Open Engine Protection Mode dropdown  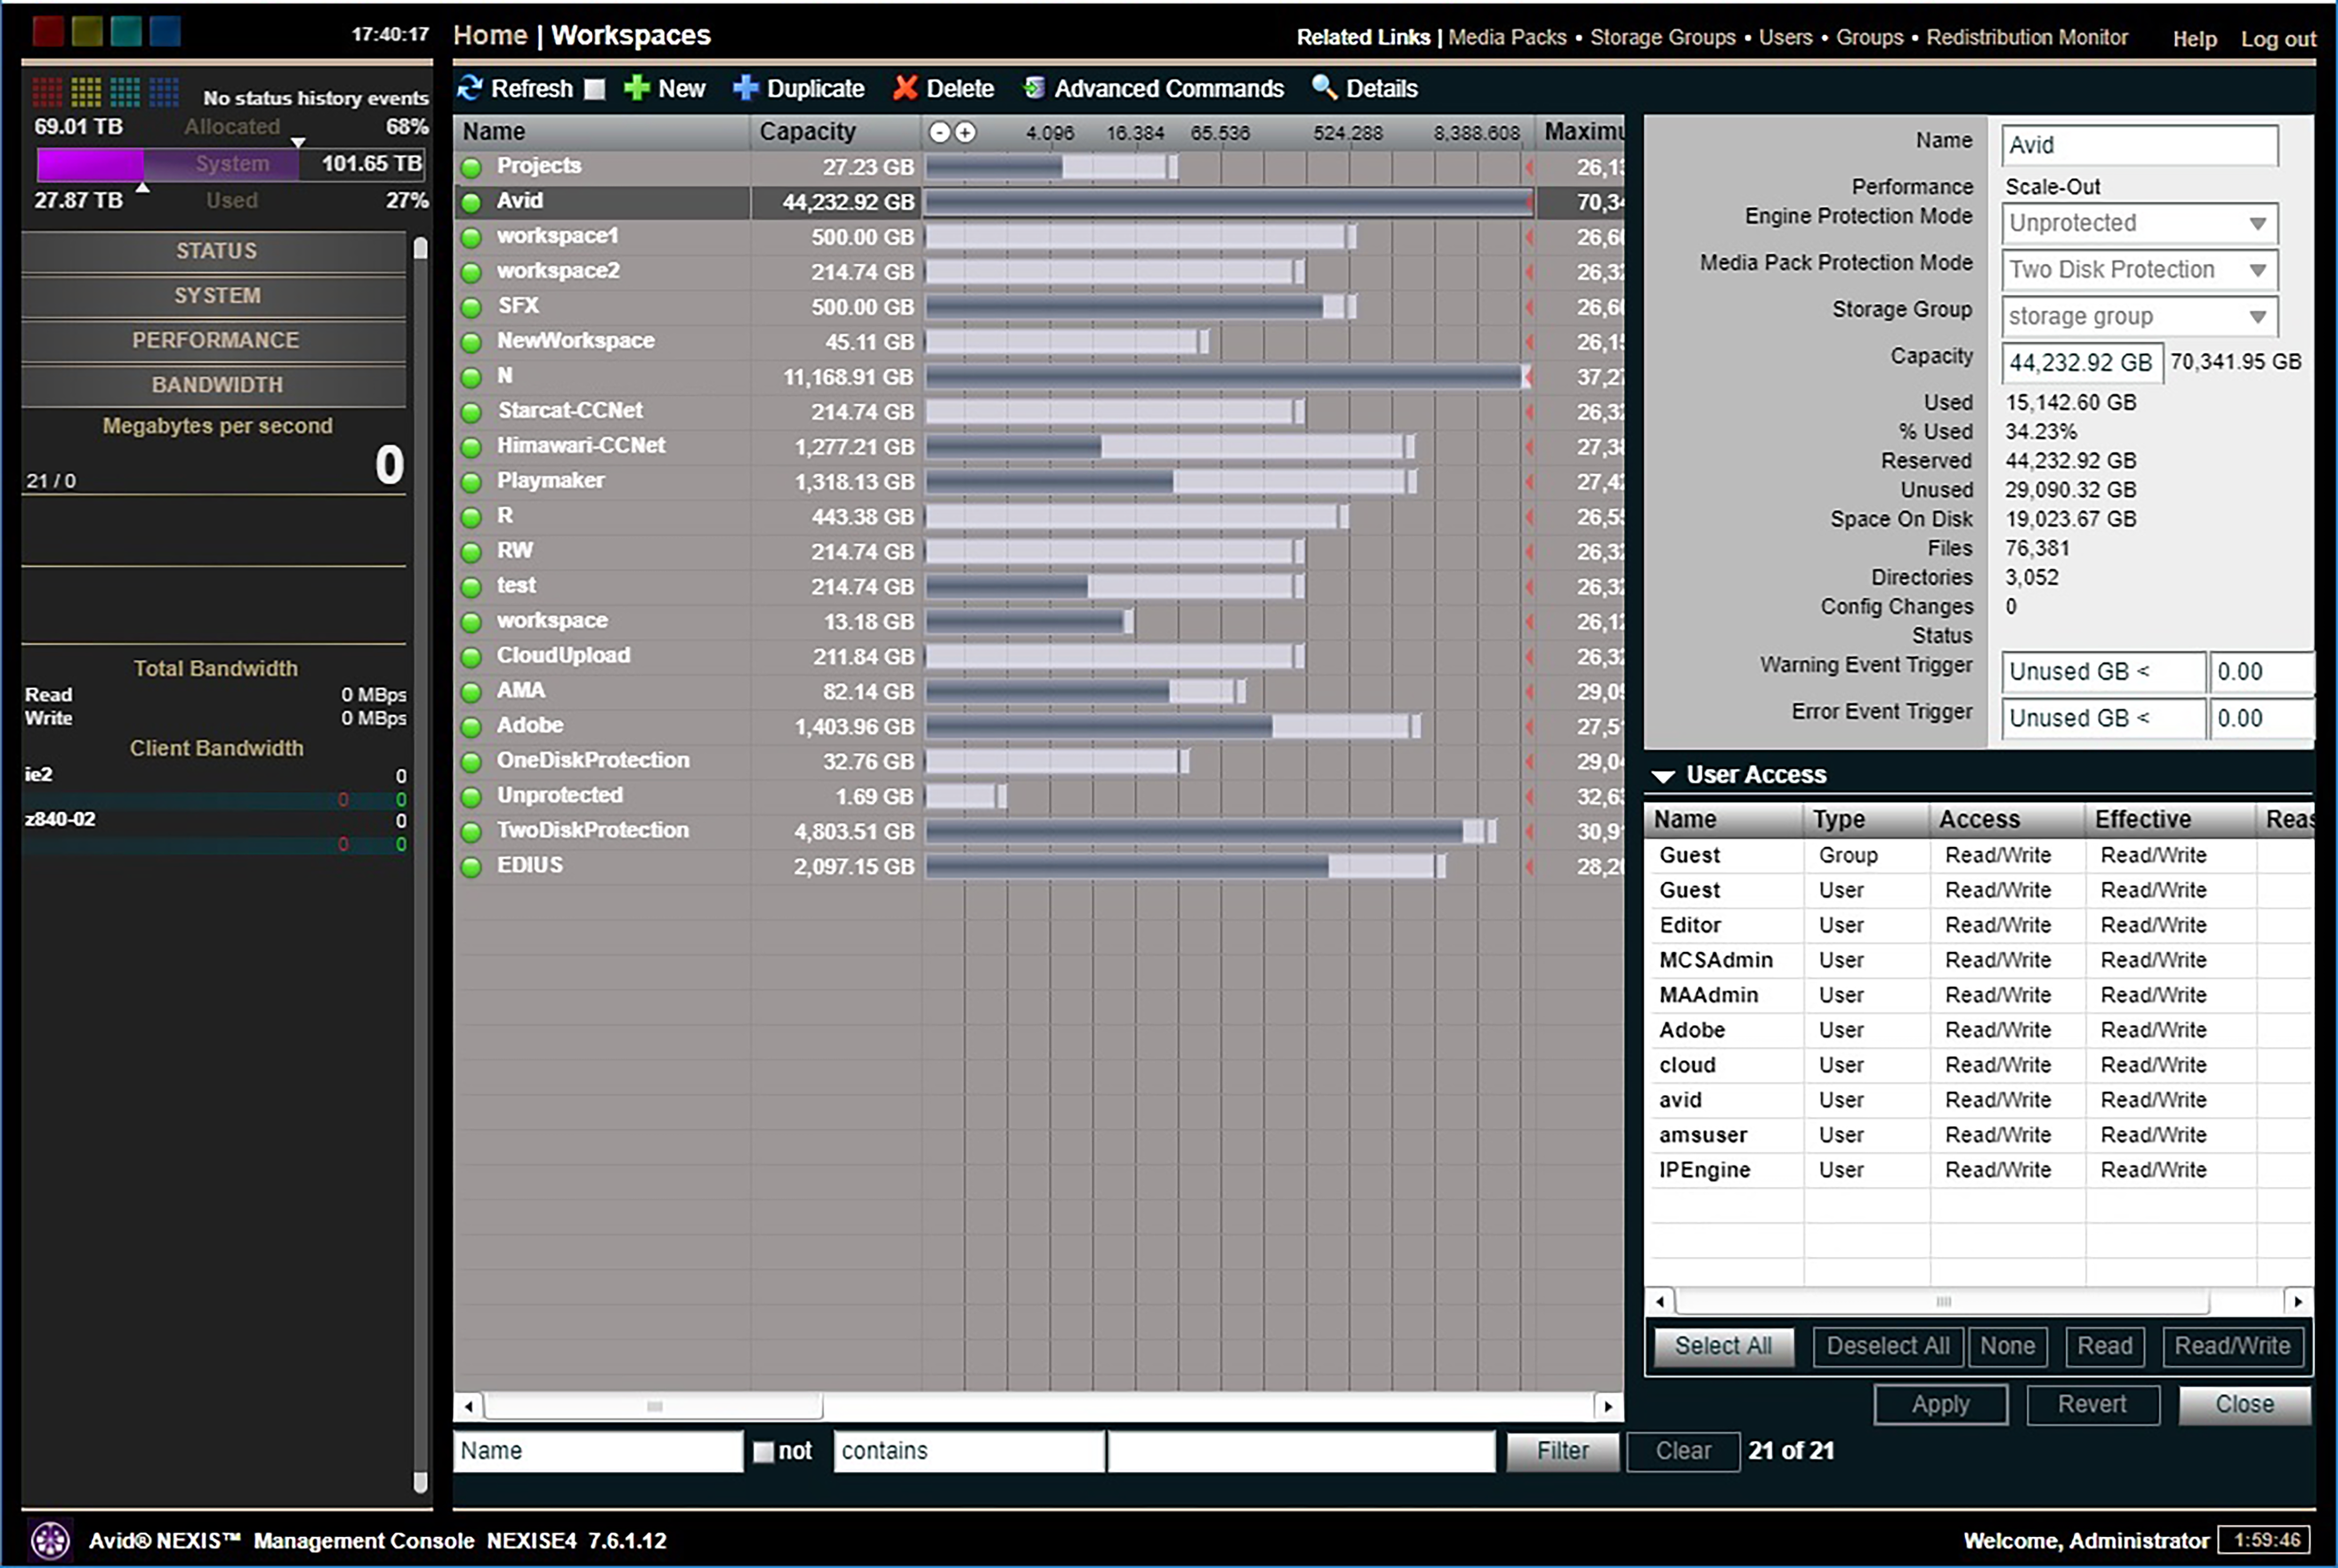(2139, 223)
